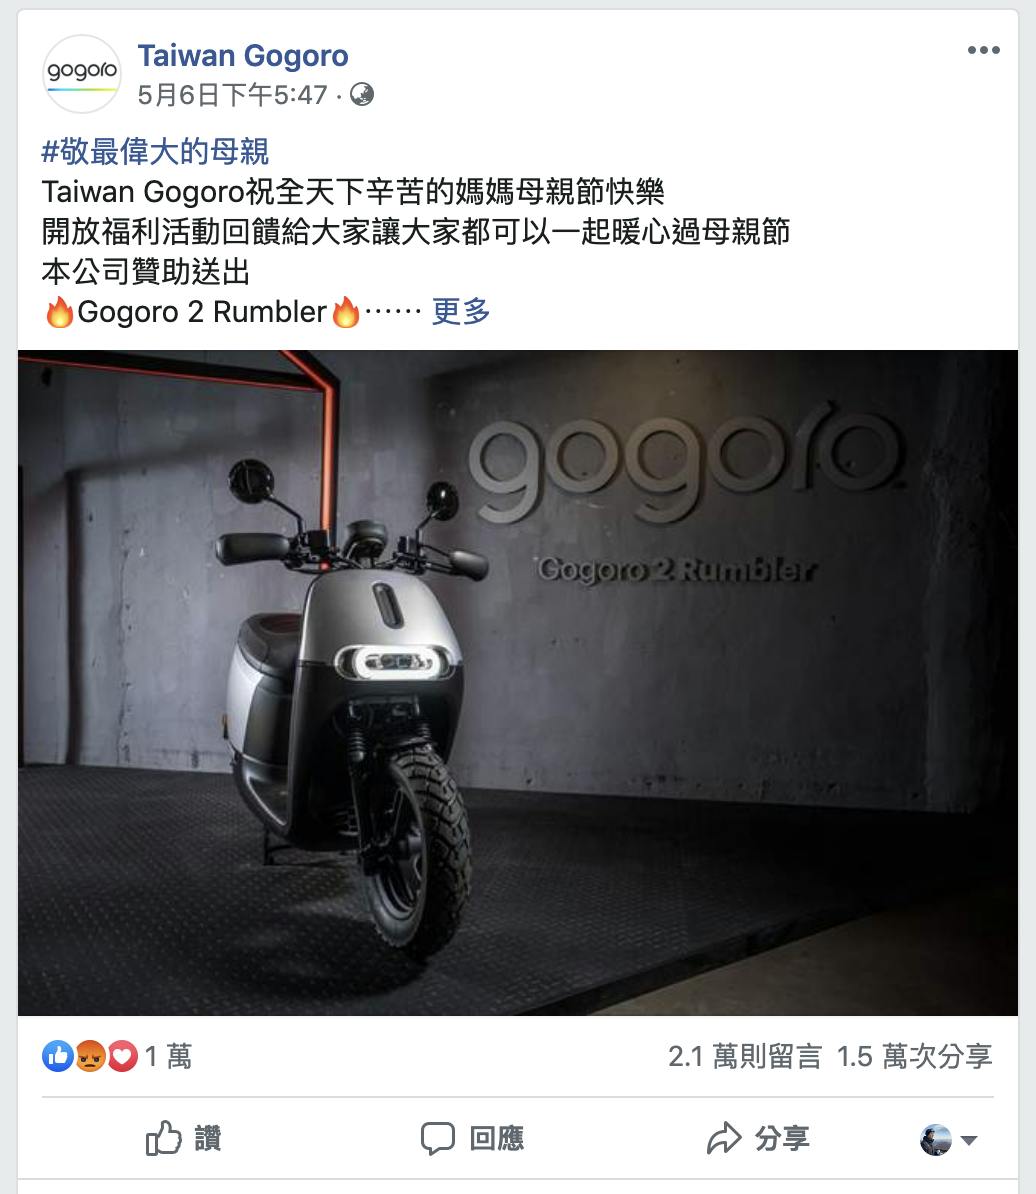Click the small user avatar beside 分享
Viewport: 1036px width, 1194px height.
tap(936, 1140)
